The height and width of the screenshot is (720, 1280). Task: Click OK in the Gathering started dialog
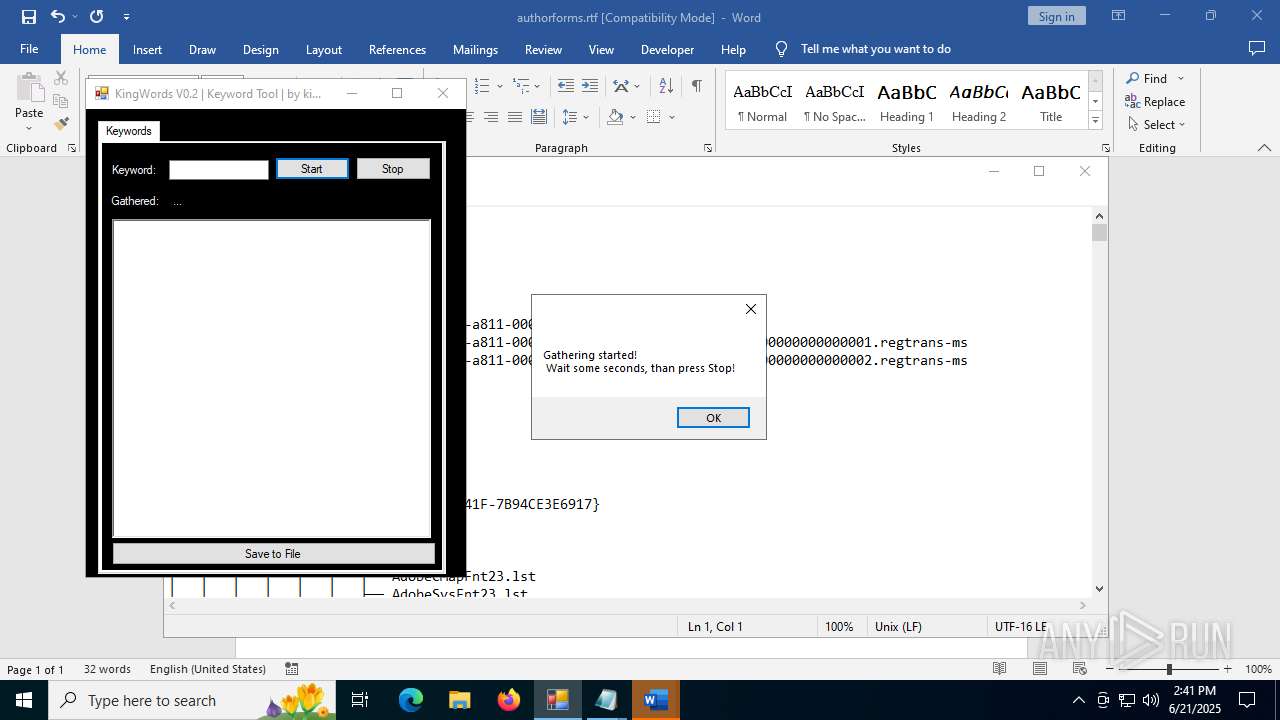(713, 418)
